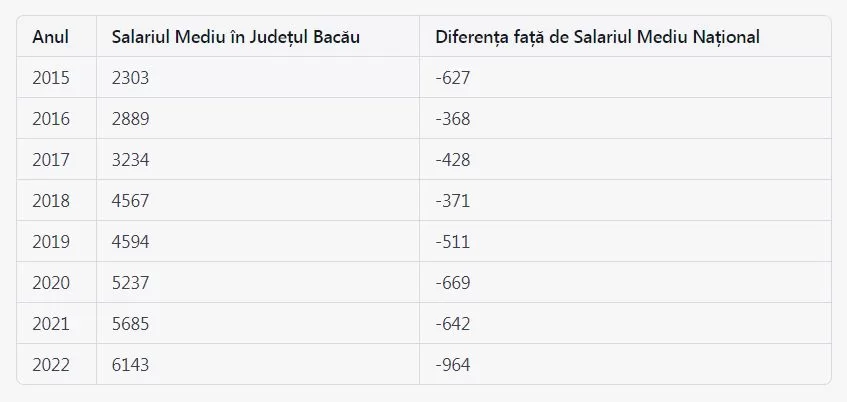
Task: Click the salary value 2303
Action: coord(130,78)
